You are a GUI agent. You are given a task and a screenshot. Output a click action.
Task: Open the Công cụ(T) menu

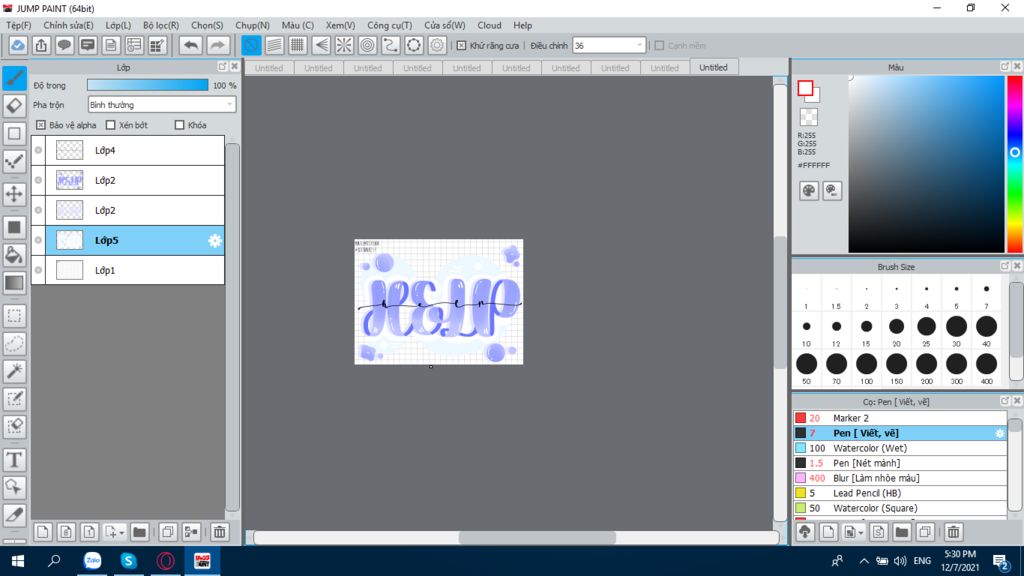click(389, 25)
